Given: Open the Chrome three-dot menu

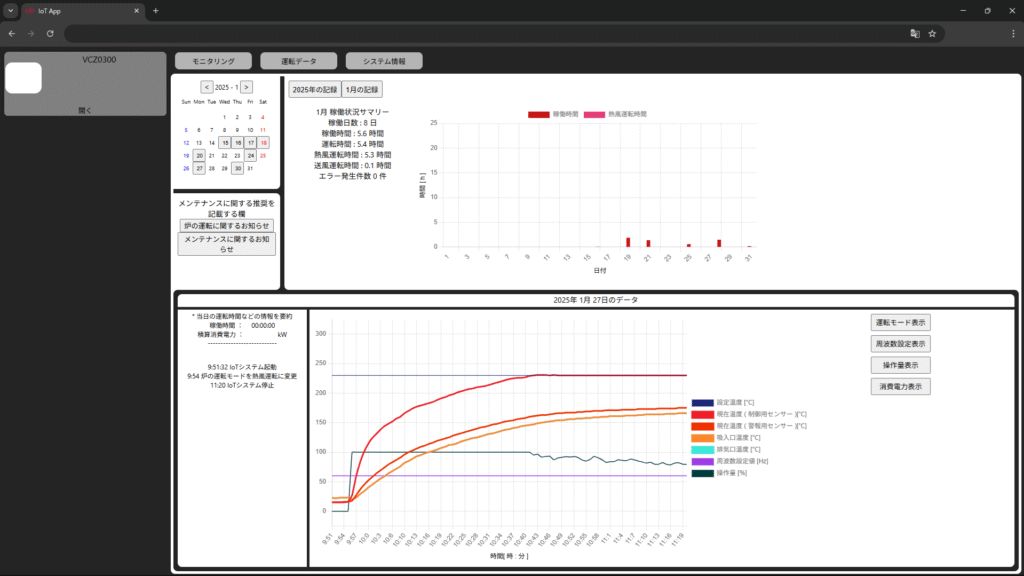Looking at the screenshot, I should point(1008,33).
